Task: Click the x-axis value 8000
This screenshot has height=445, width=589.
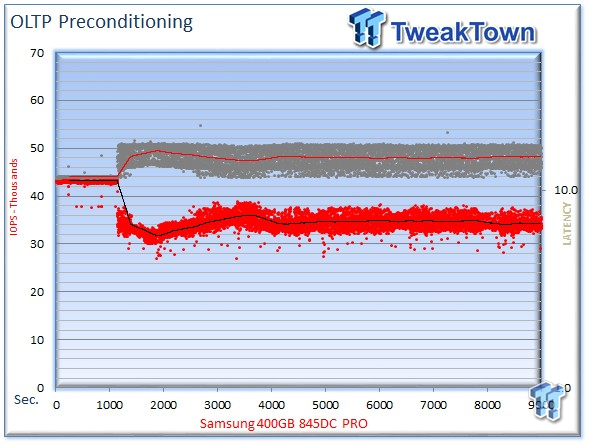Action: click(x=487, y=406)
